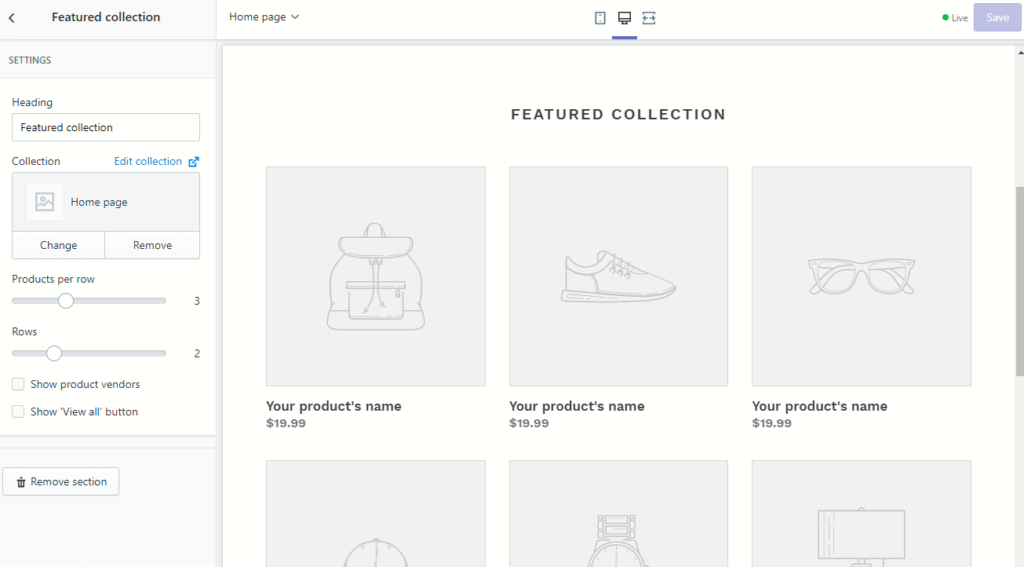Viewport: 1024px width, 567px height.
Task: Click the Remove collection button
Action: [x=152, y=245]
